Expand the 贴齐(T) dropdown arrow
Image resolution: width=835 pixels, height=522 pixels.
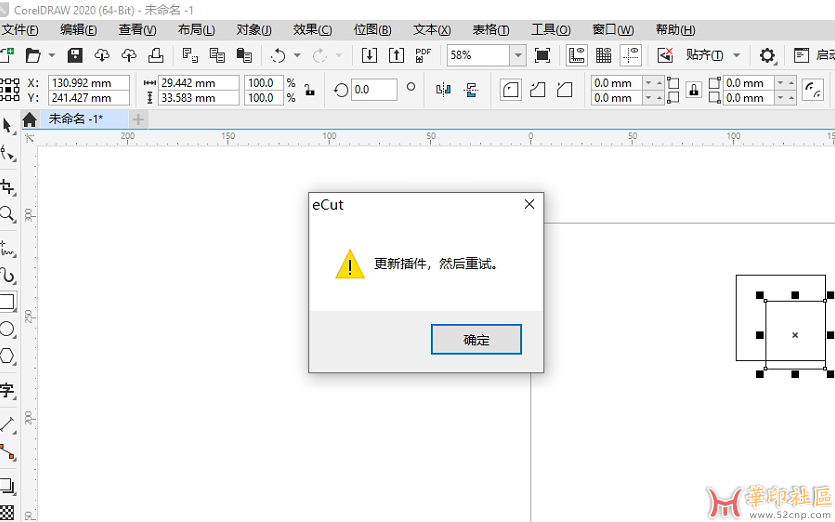pos(736,55)
